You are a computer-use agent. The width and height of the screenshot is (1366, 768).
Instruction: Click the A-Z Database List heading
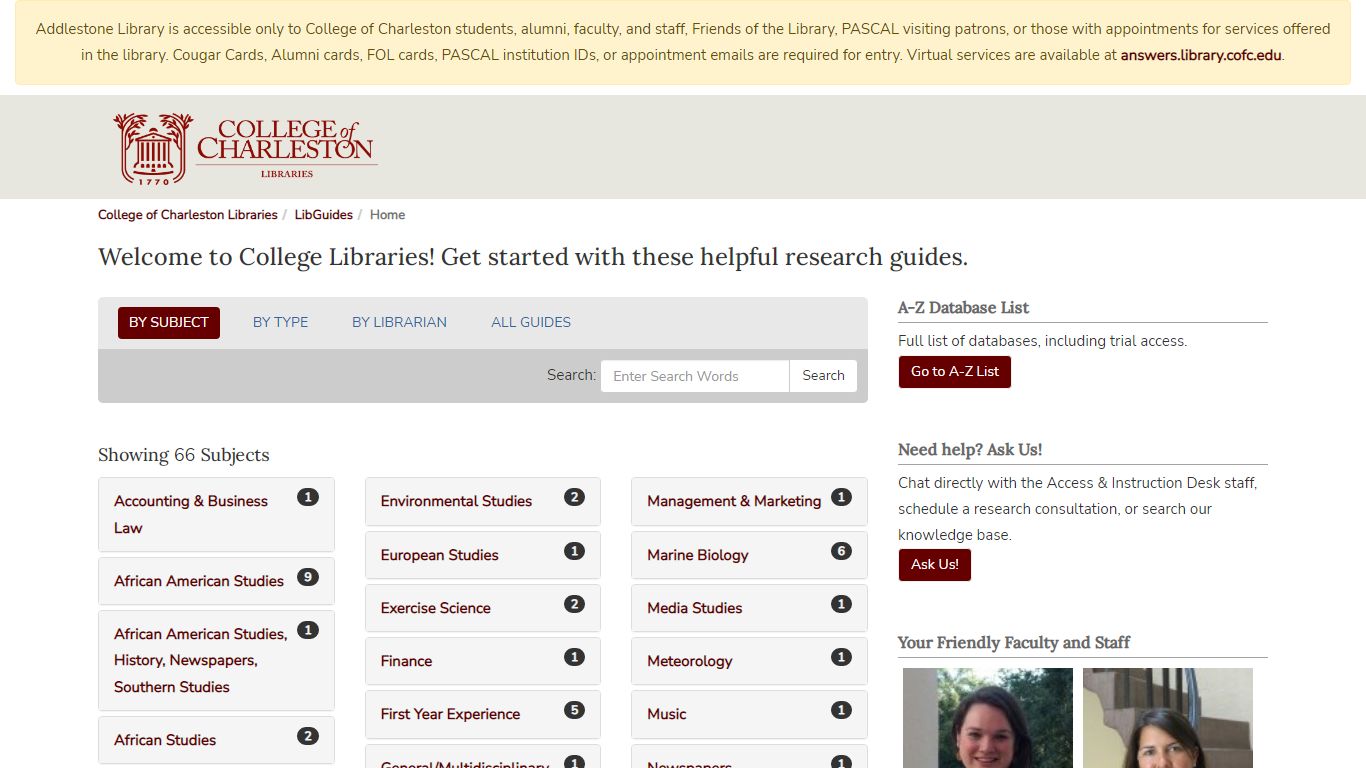[963, 308]
